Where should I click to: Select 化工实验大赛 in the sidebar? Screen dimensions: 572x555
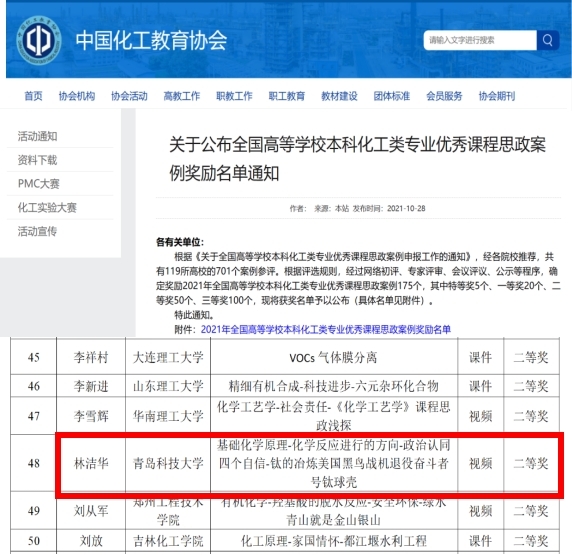pyautogui.click(x=47, y=207)
